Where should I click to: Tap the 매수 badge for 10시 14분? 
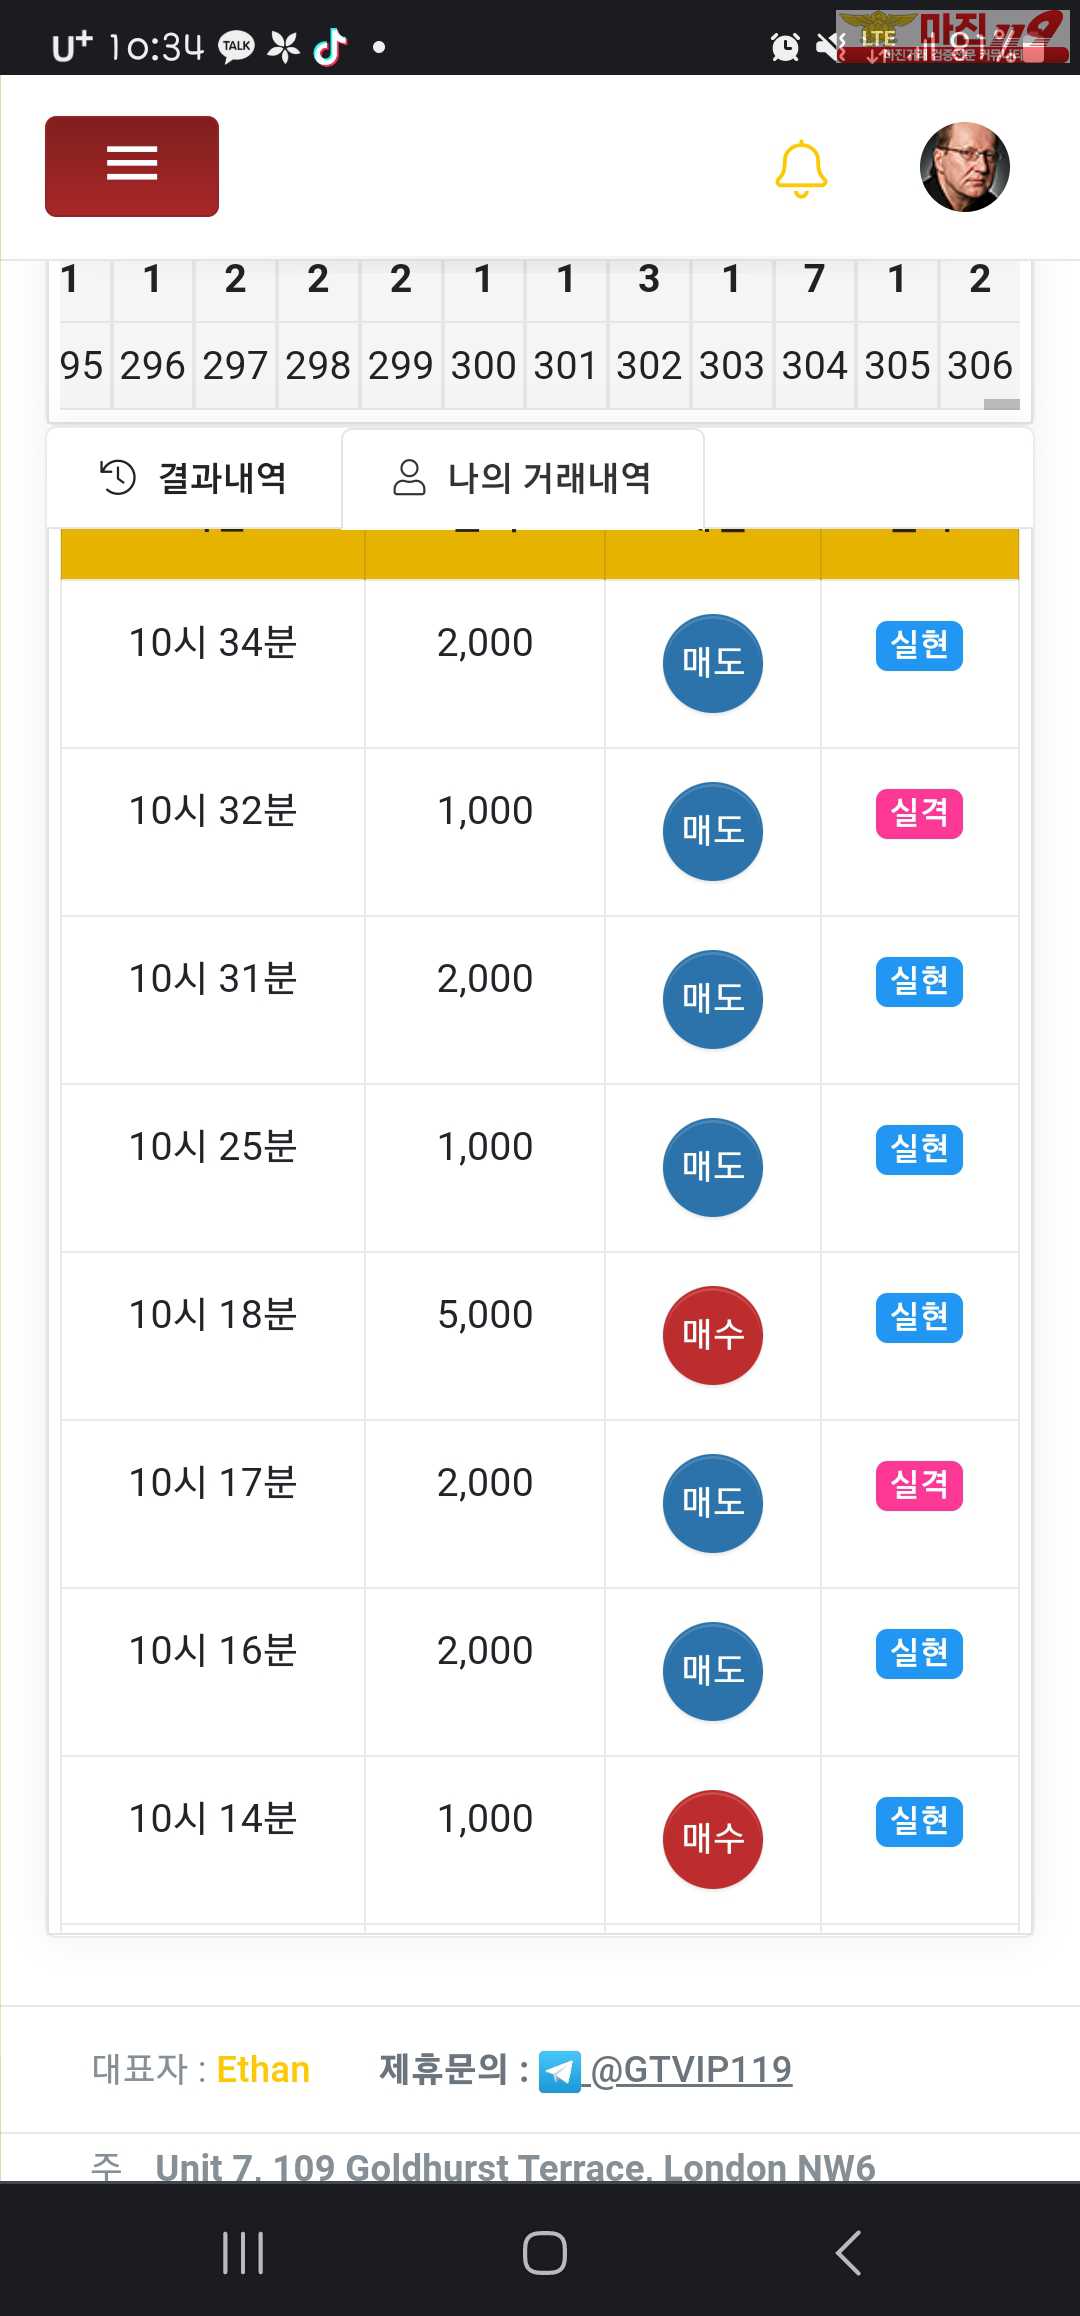[x=712, y=1839]
